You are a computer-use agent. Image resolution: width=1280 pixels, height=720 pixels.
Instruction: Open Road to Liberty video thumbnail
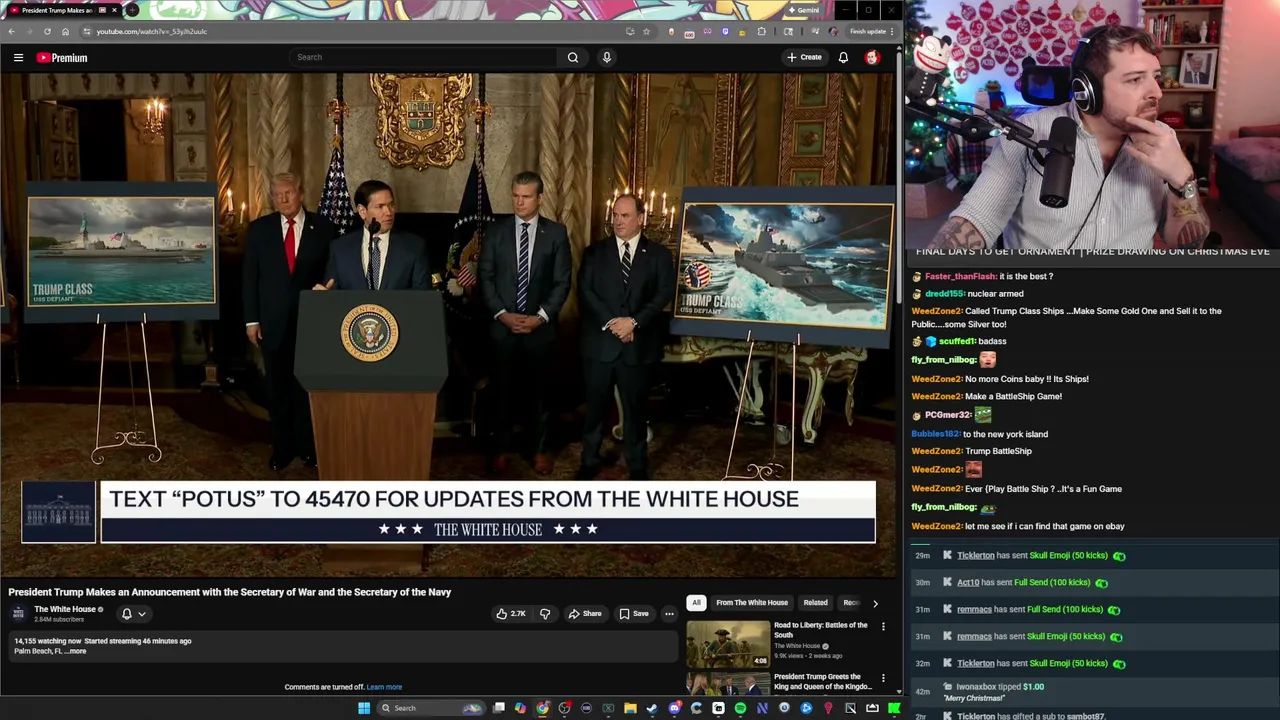(x=728, y=643)
